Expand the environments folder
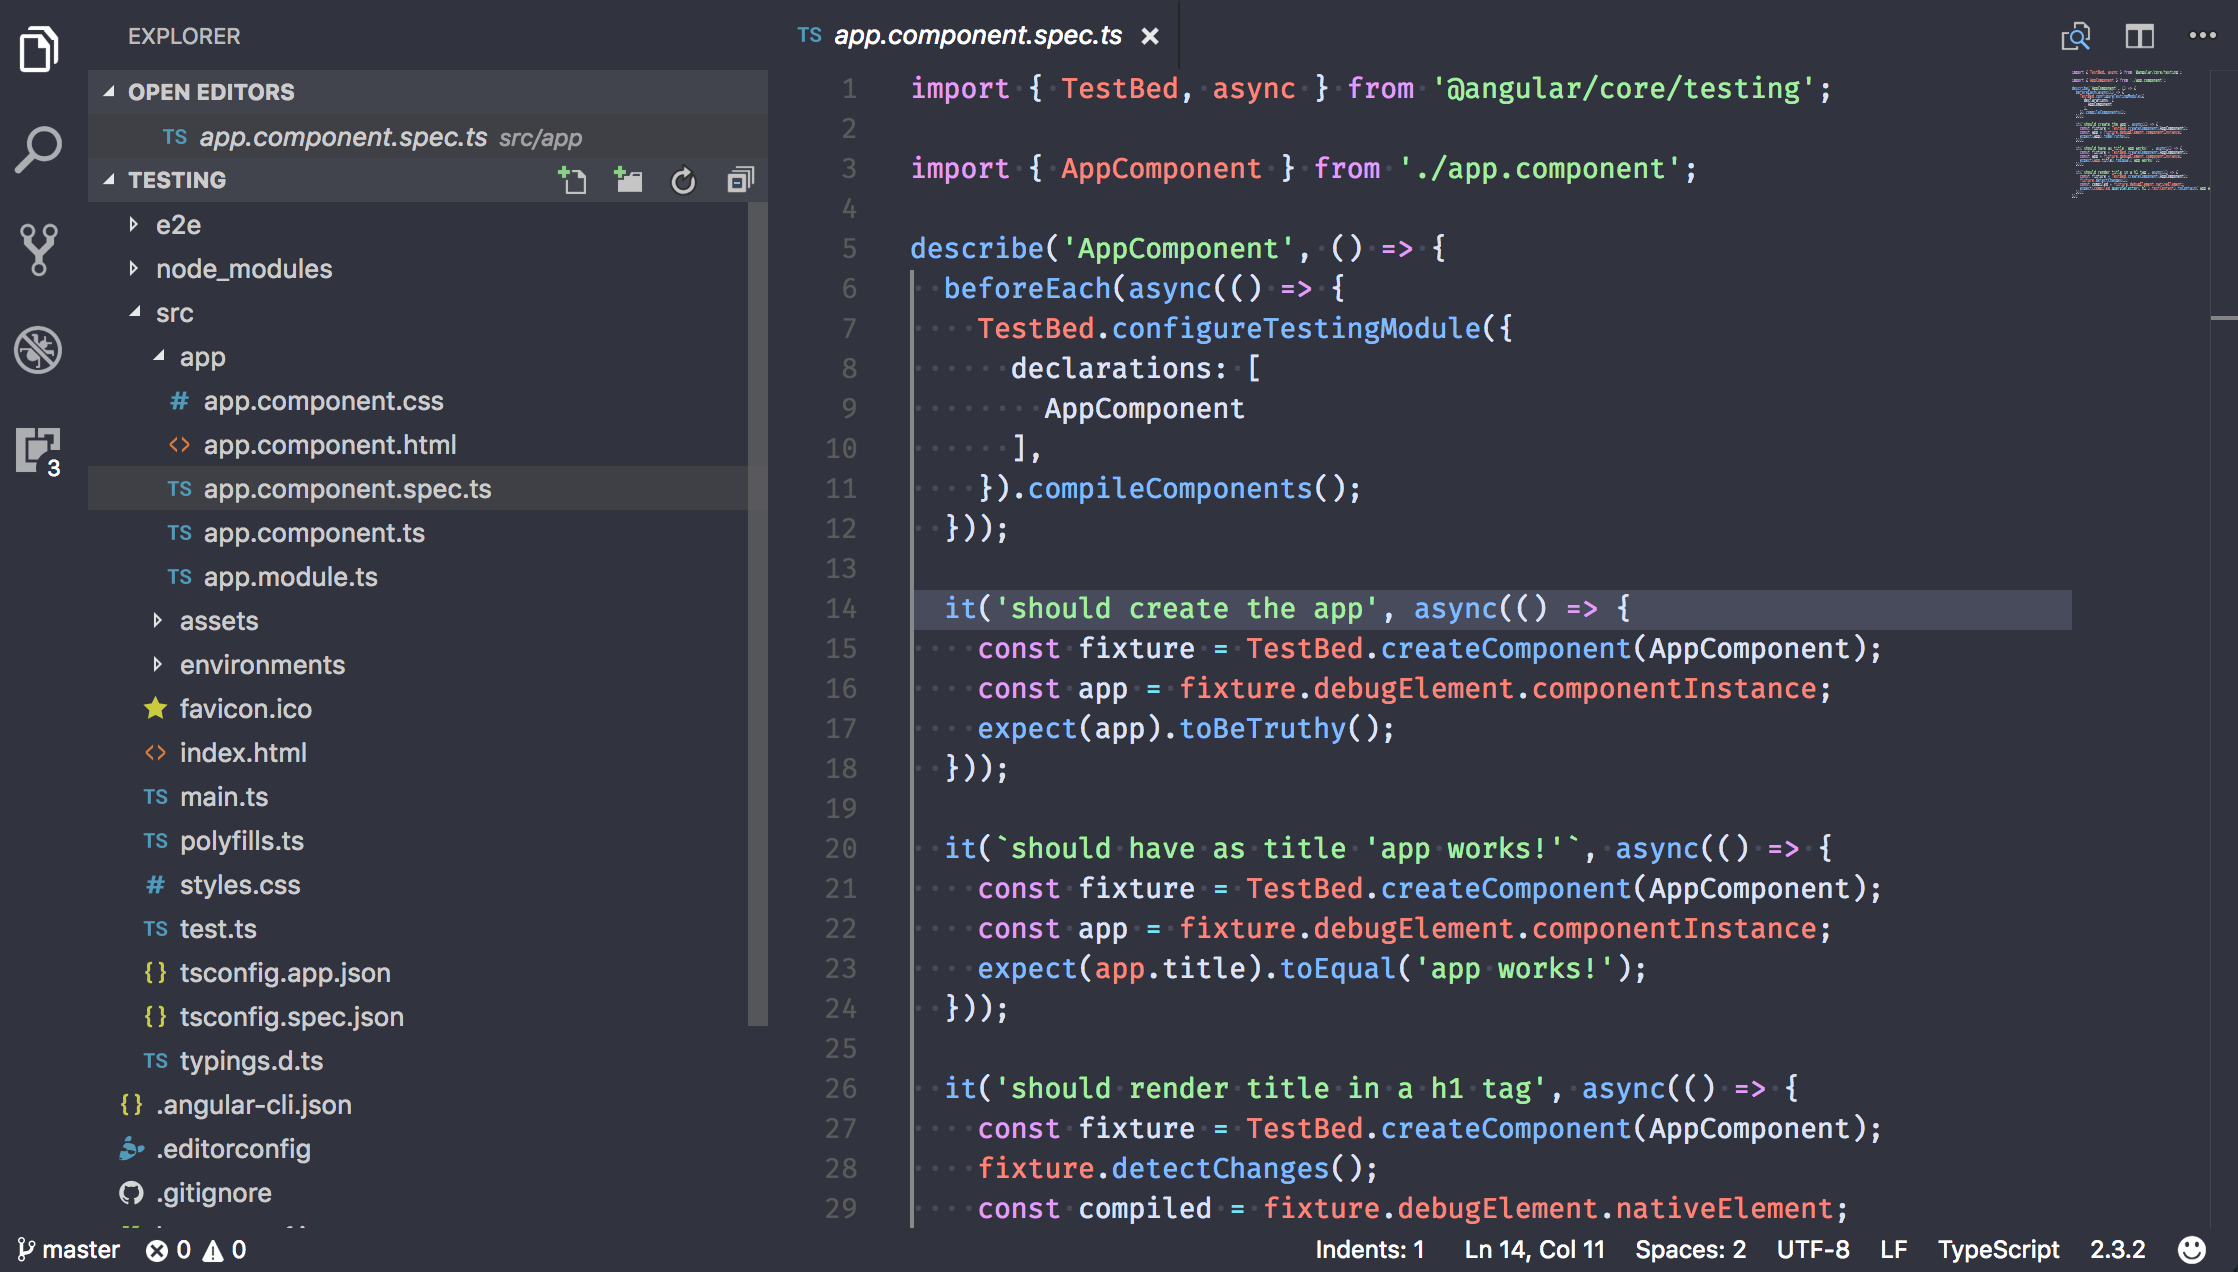This screenshot has height=1272, width=2238. pos(157,665)
